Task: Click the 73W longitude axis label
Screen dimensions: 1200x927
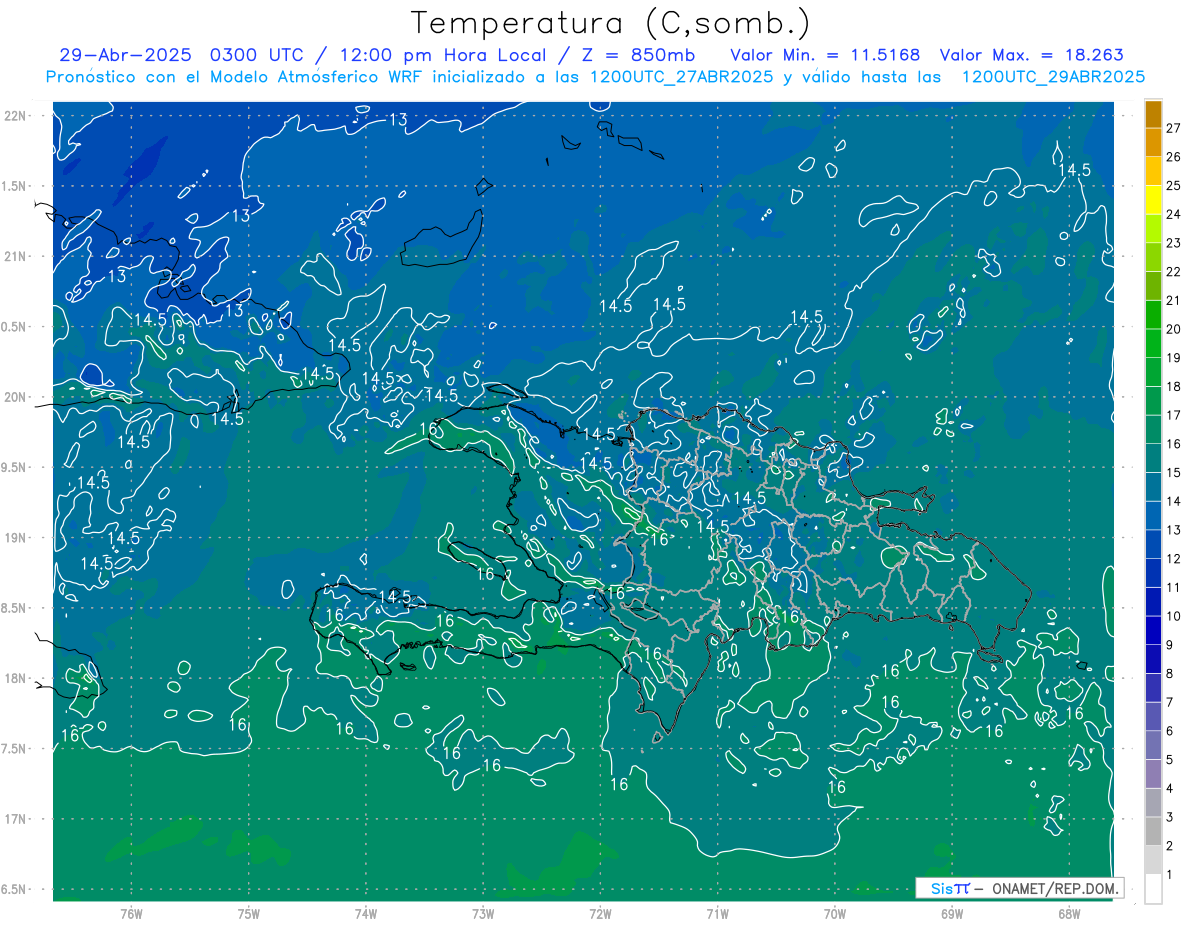Action: click(x=483, y=914)
